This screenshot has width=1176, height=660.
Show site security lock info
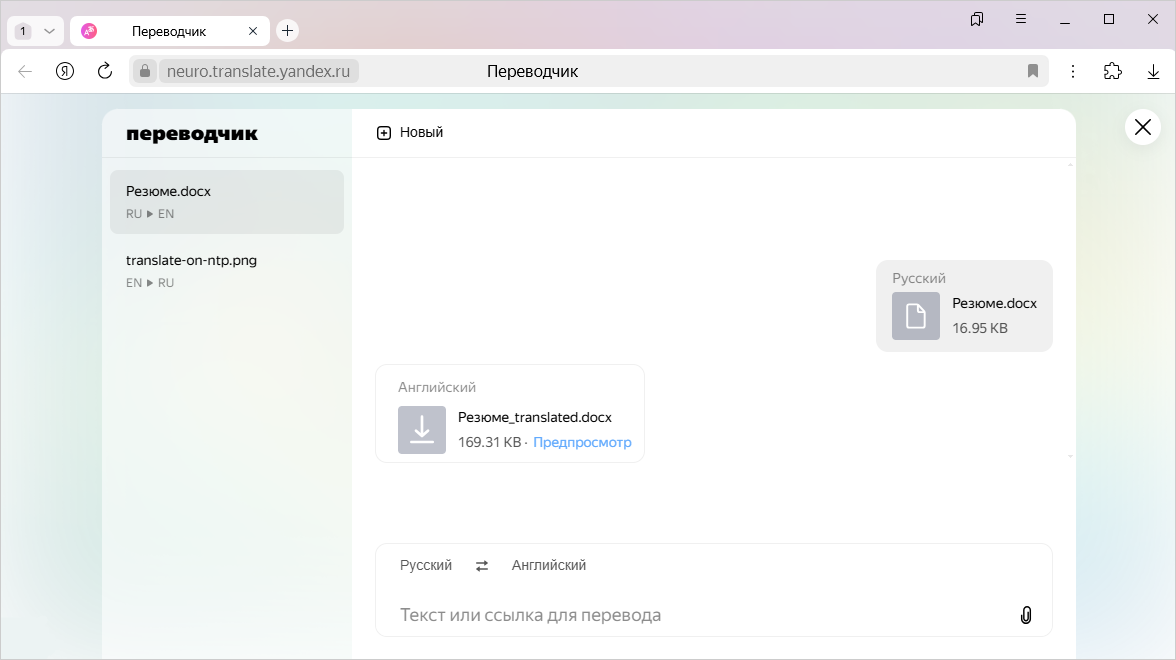pyautogui.click(x=145, y=71)
